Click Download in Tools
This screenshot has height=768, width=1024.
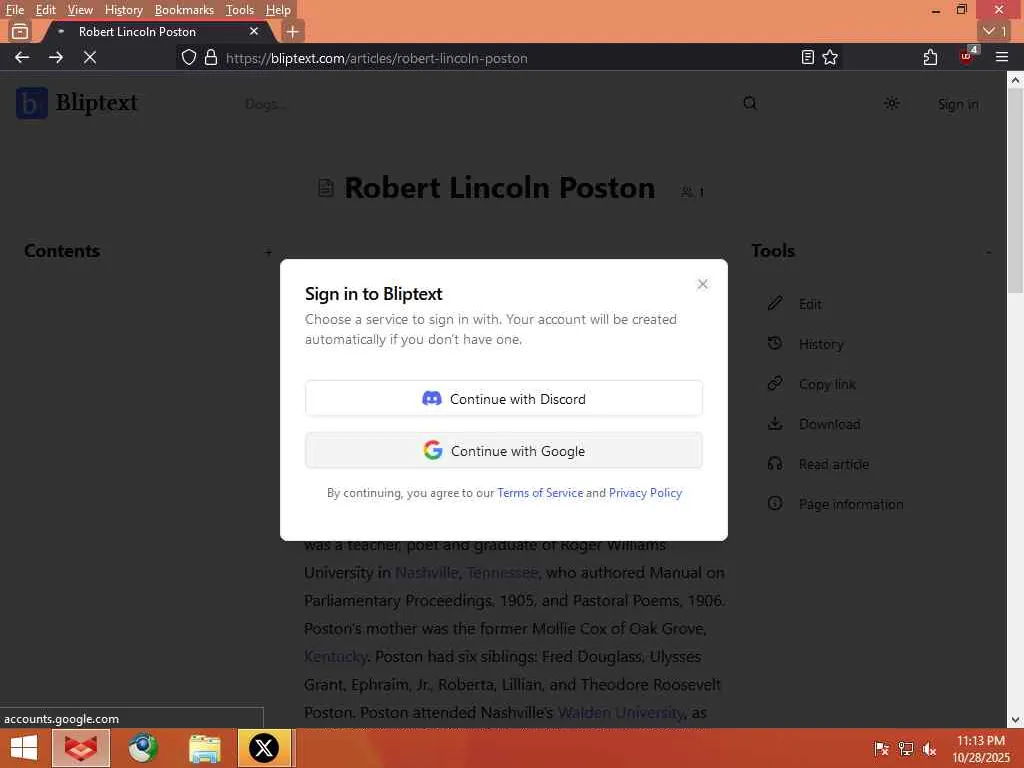[829, 424]
